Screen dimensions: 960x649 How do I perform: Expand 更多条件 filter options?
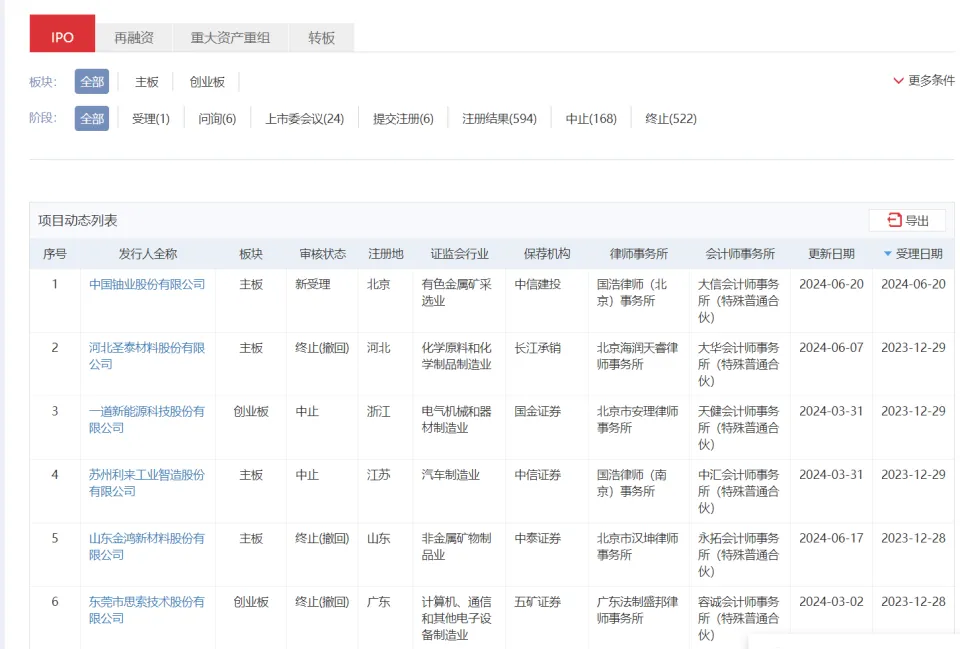923,81
